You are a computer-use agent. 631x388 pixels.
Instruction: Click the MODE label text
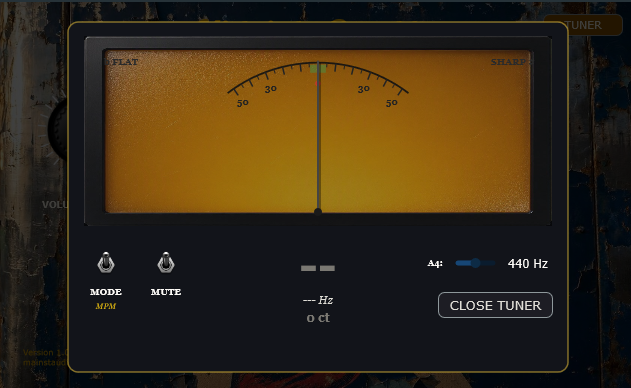[x=106, y=292]
